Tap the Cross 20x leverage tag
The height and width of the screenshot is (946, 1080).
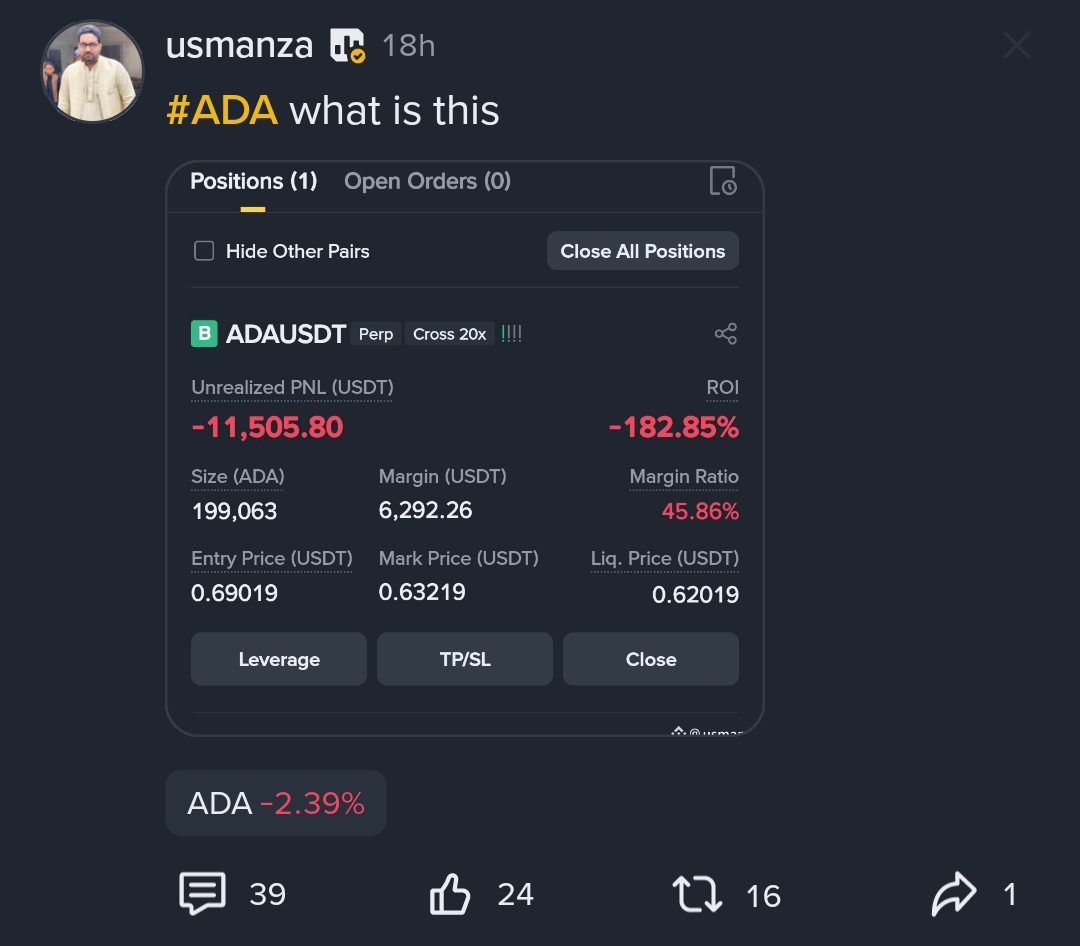449,334
